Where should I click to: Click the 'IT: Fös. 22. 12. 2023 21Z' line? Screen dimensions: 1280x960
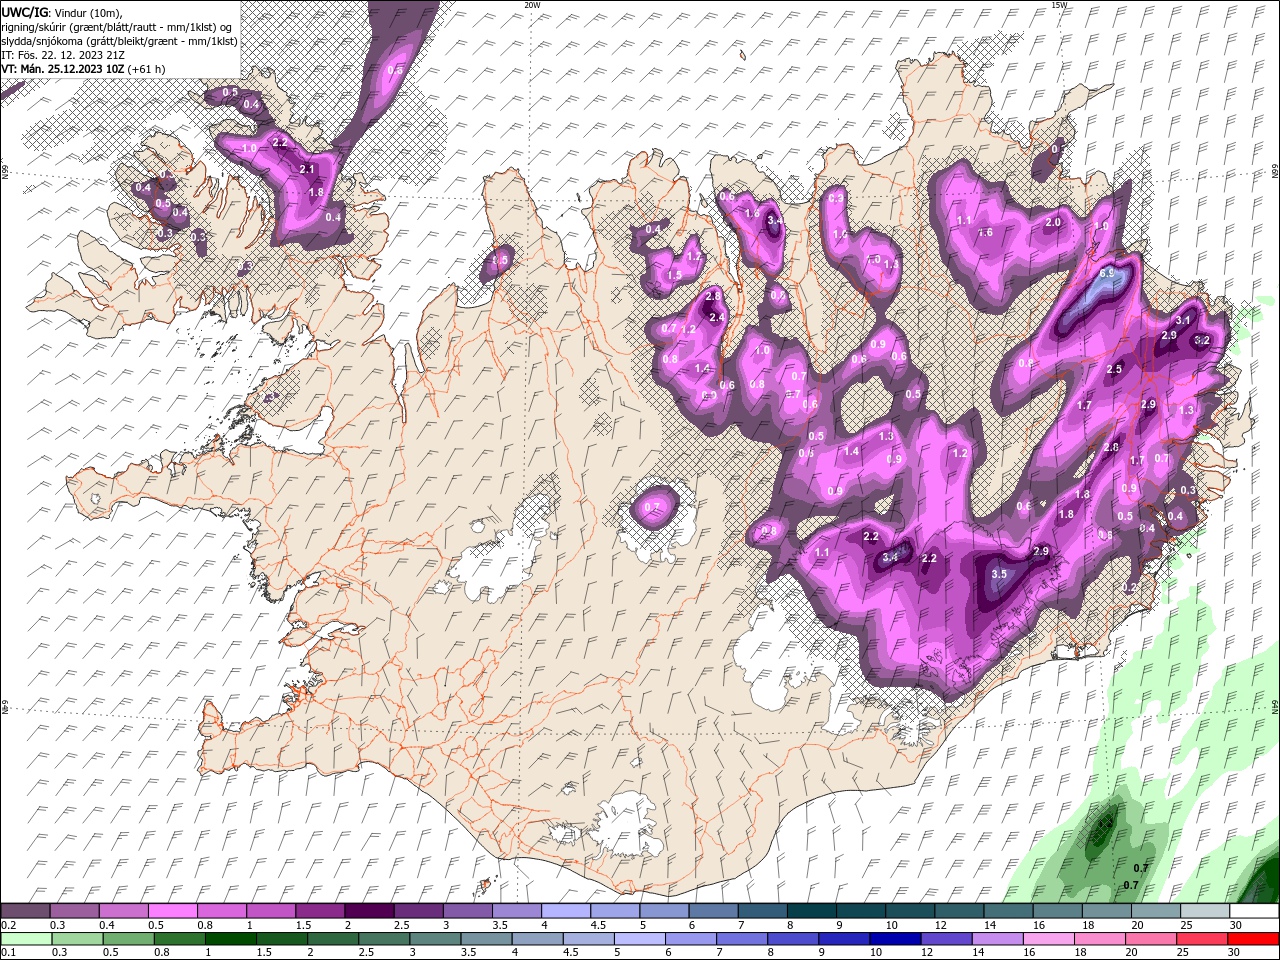tap(63, 55)
